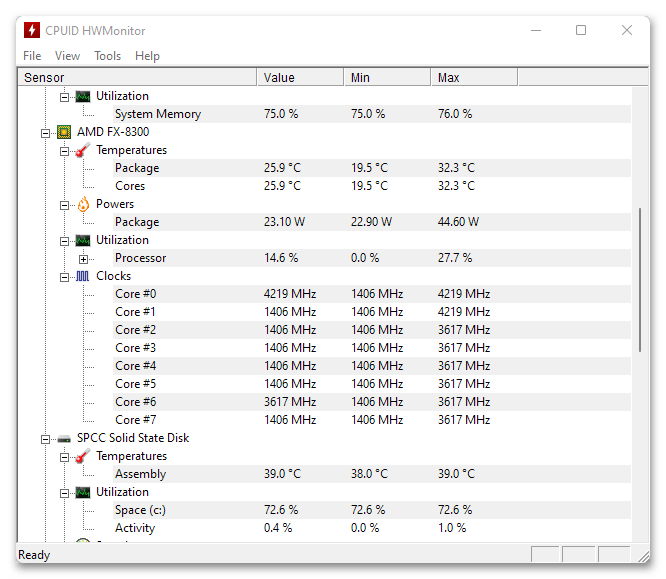Click the 76.0 % max memory value
The width and height of the screenshot is (666, 579).
coord(455,114)
